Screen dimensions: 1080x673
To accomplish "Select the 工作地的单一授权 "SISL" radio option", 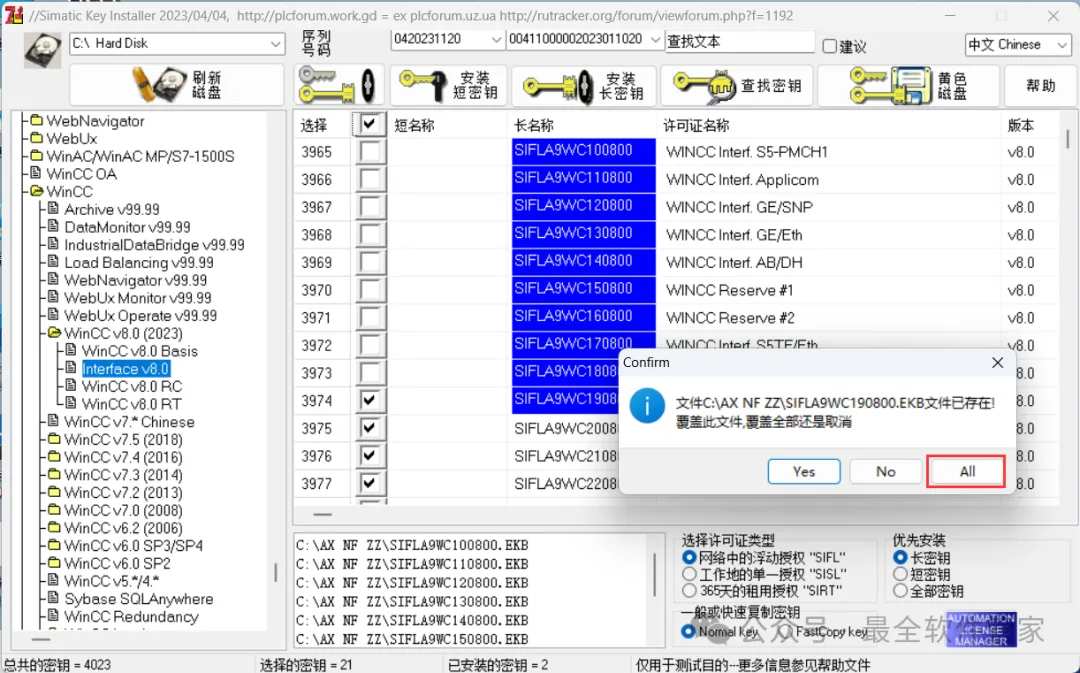I will tap(689, 574).
